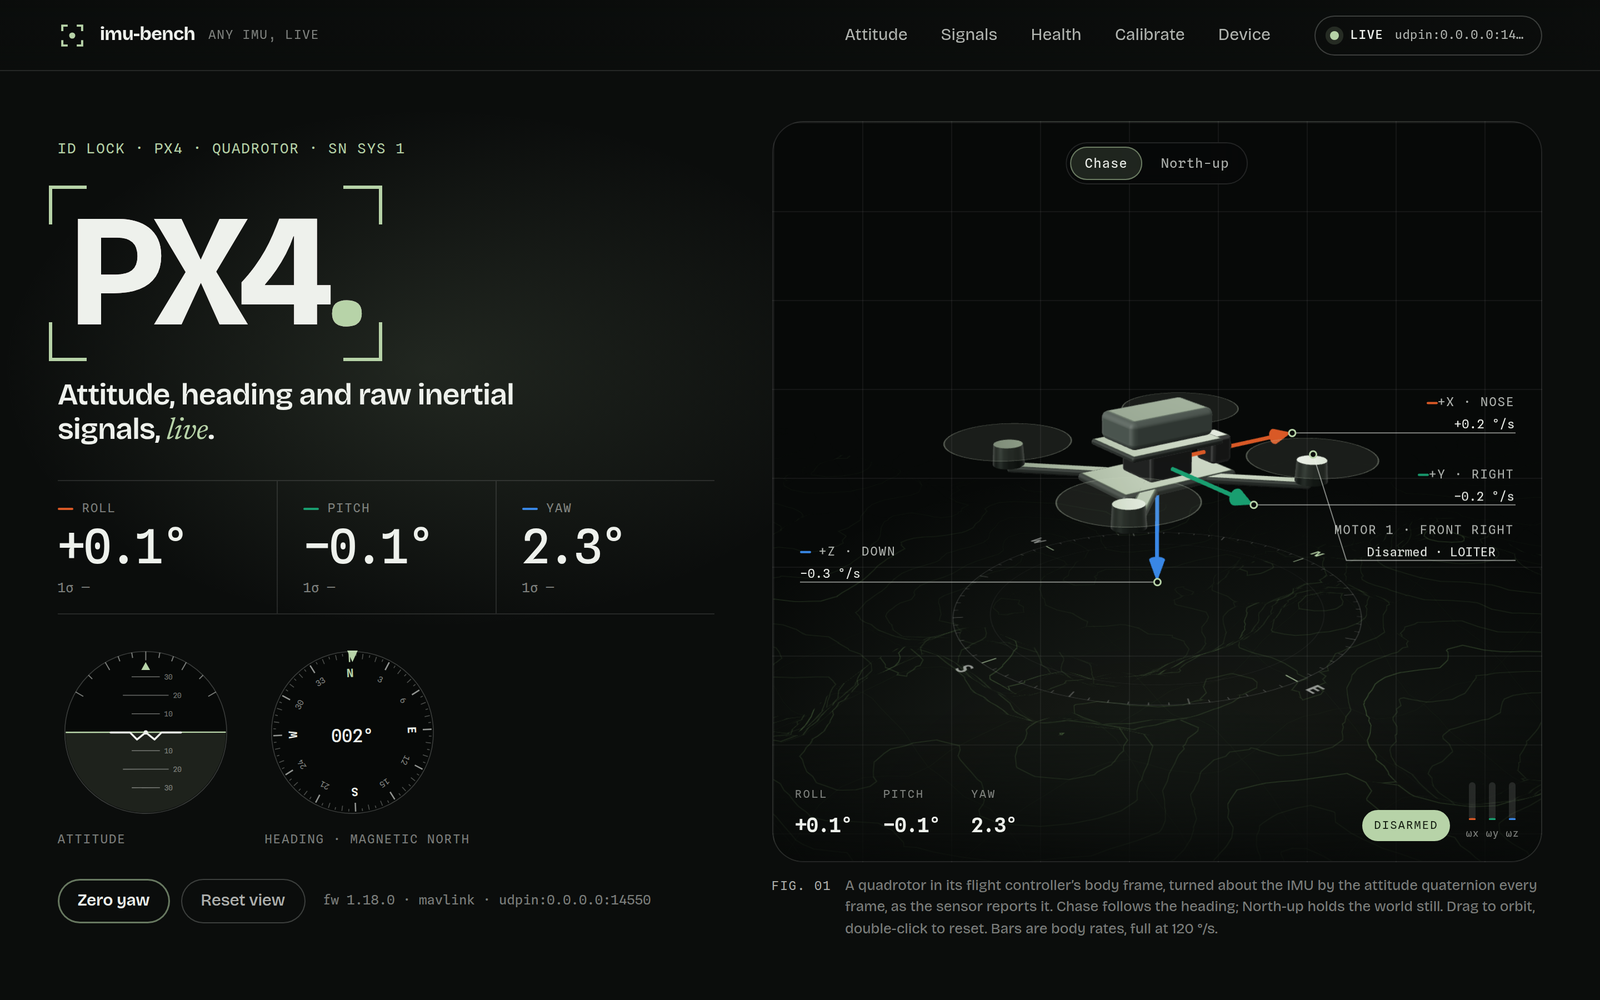1600x1000 pixels.
Task: Open the Device nav item
Action: pos(1244,35)
